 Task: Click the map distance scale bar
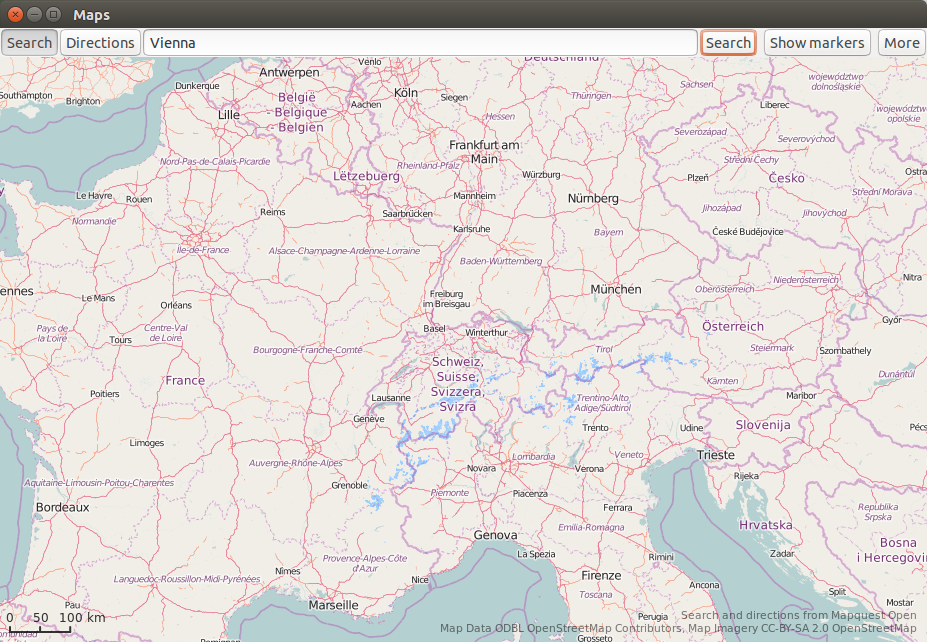pos(40,626)
